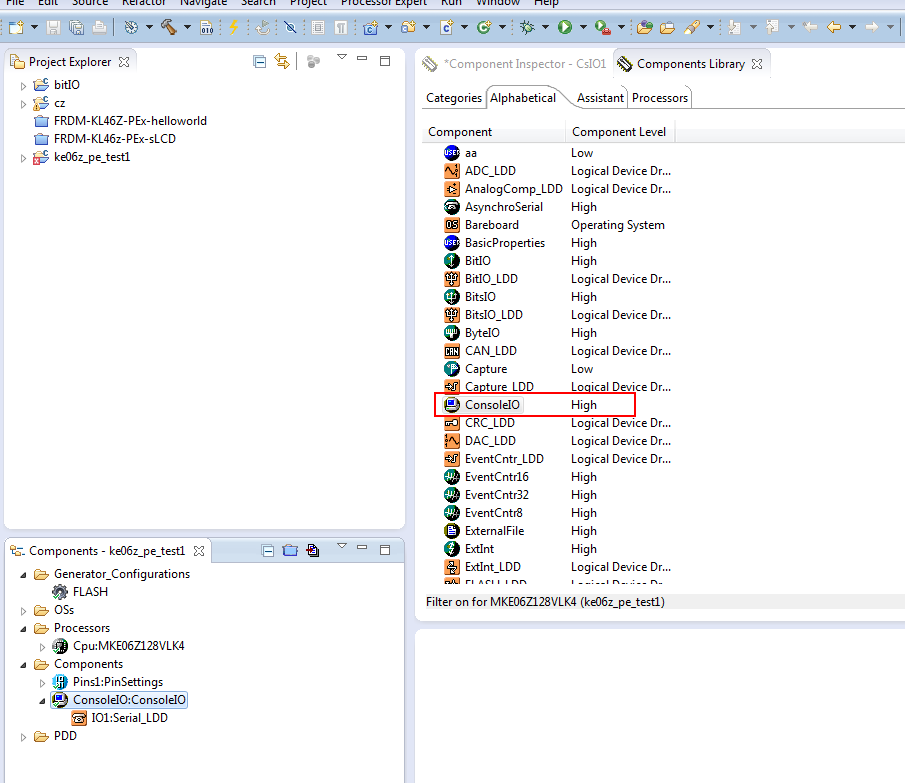Open Project Explorer view menu triangle
The image size is (905, 783).
point(342,57)
